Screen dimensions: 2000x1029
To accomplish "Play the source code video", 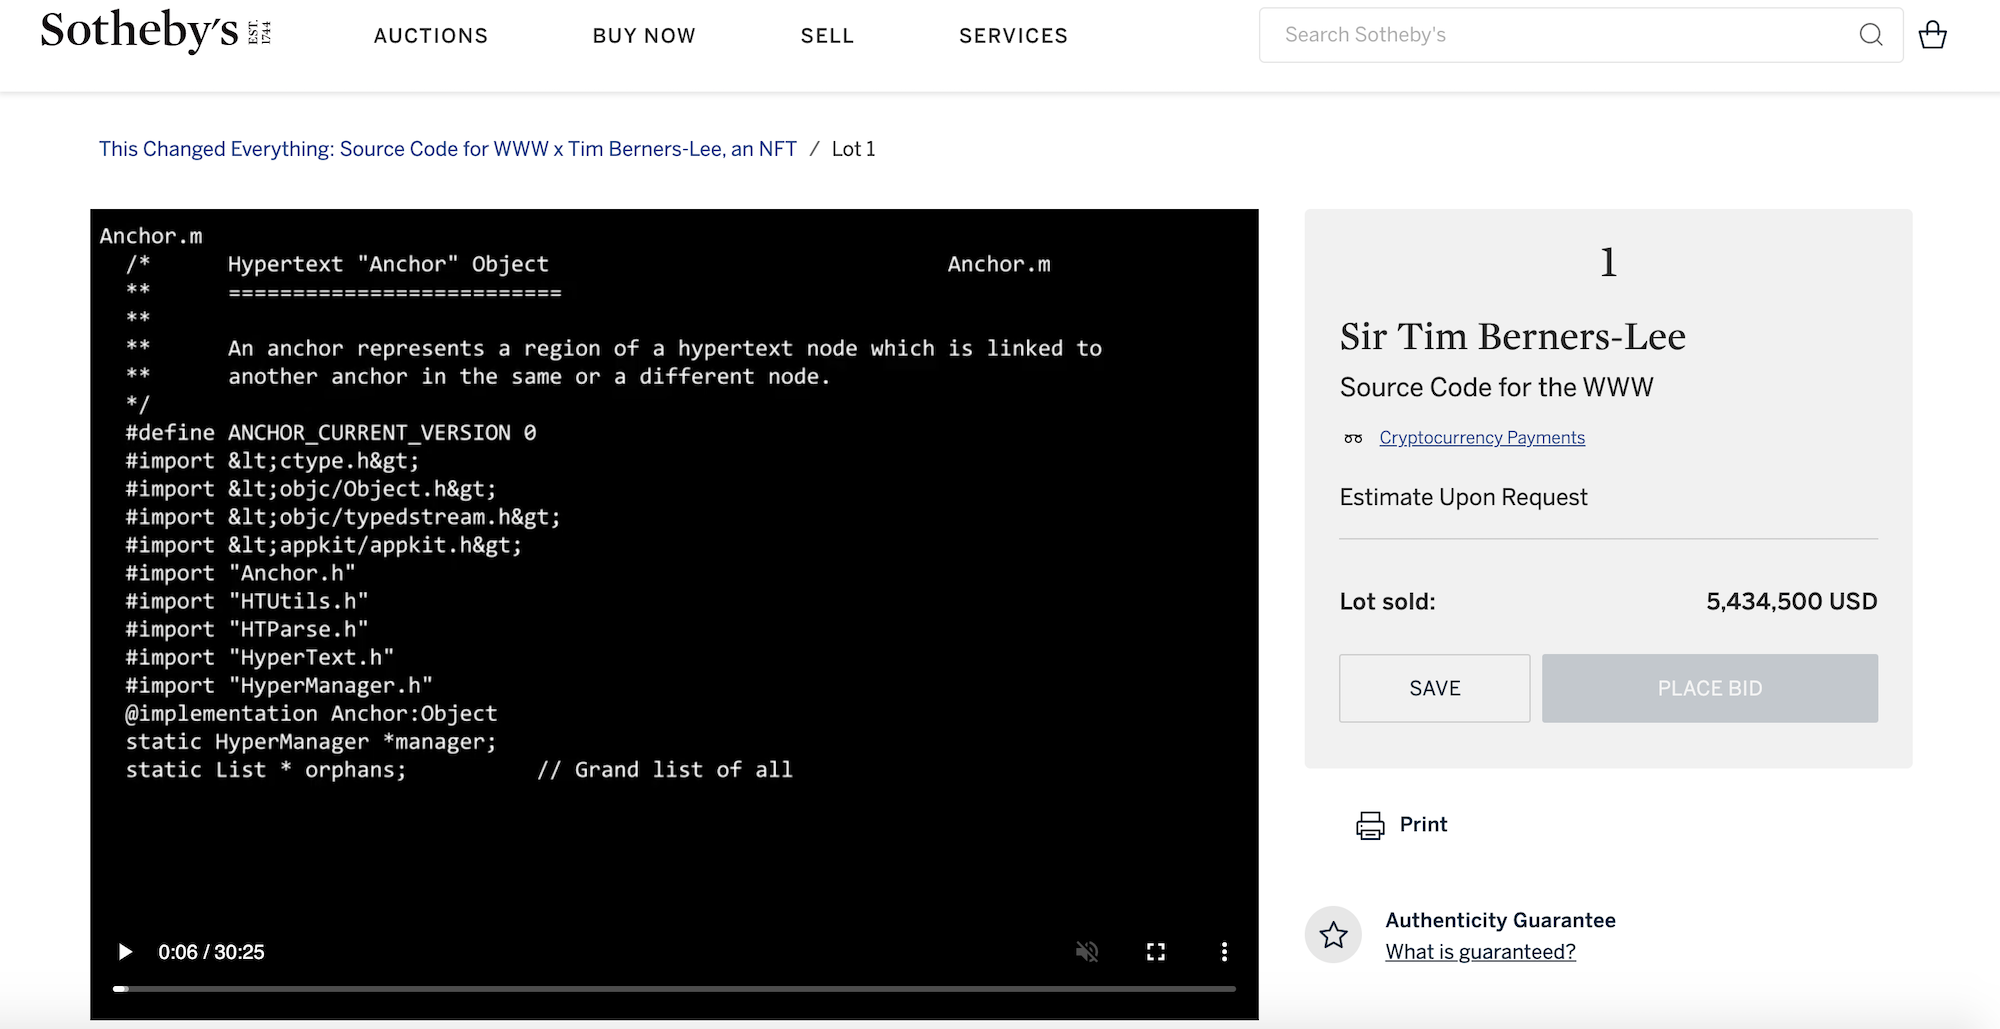I will pos(125,952).
